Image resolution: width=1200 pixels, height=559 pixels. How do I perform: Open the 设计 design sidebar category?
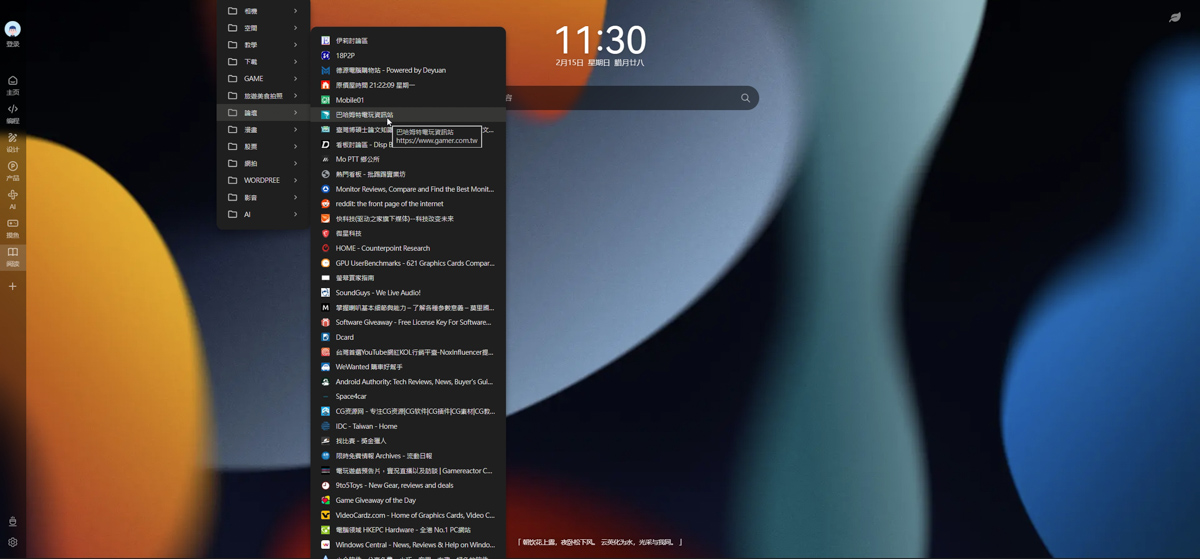point(13,139)
